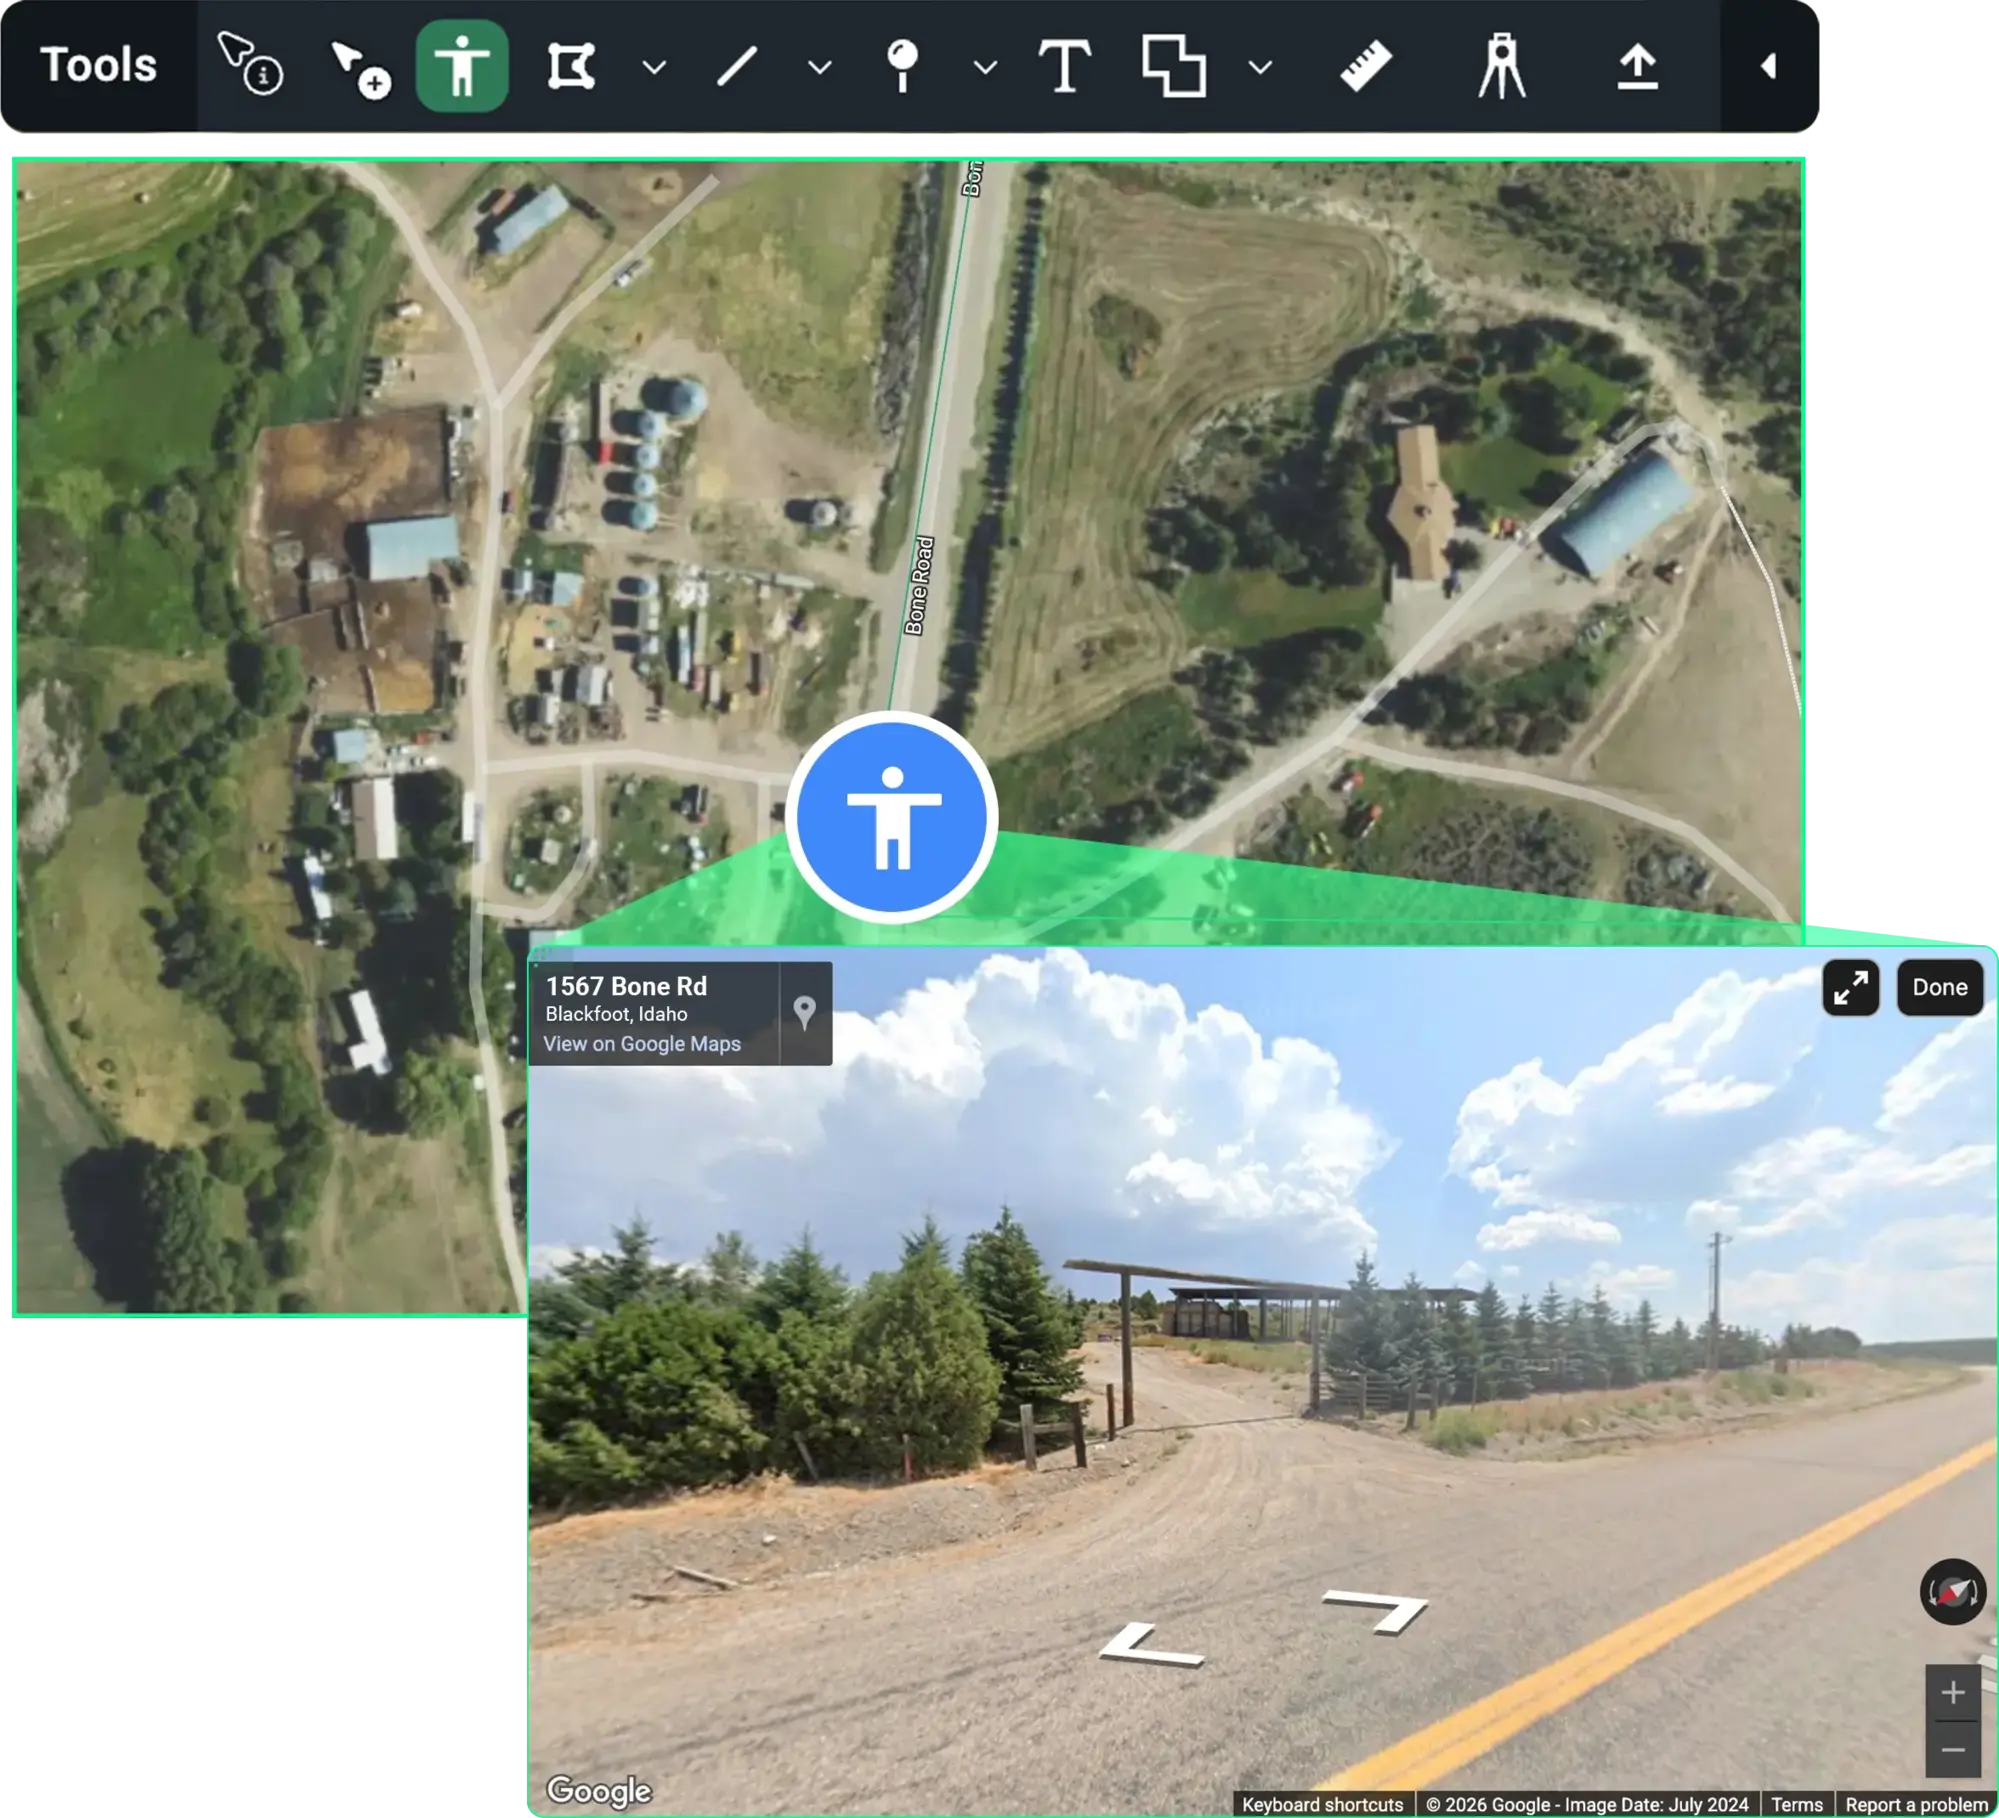Select the line drawing tool
Screen dimensions: 1999x1818
point(737,67)
